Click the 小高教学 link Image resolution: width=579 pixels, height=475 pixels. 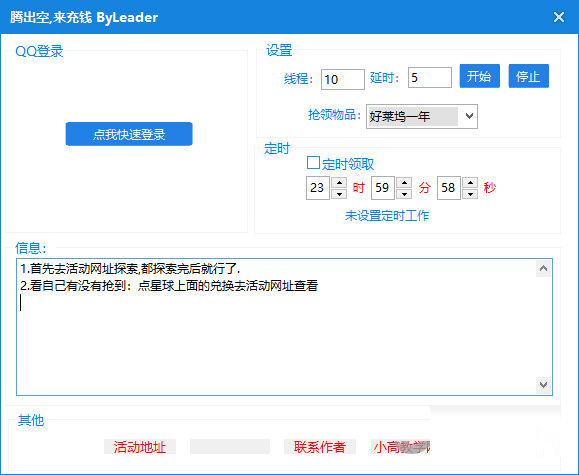click(x=401, y=447)
